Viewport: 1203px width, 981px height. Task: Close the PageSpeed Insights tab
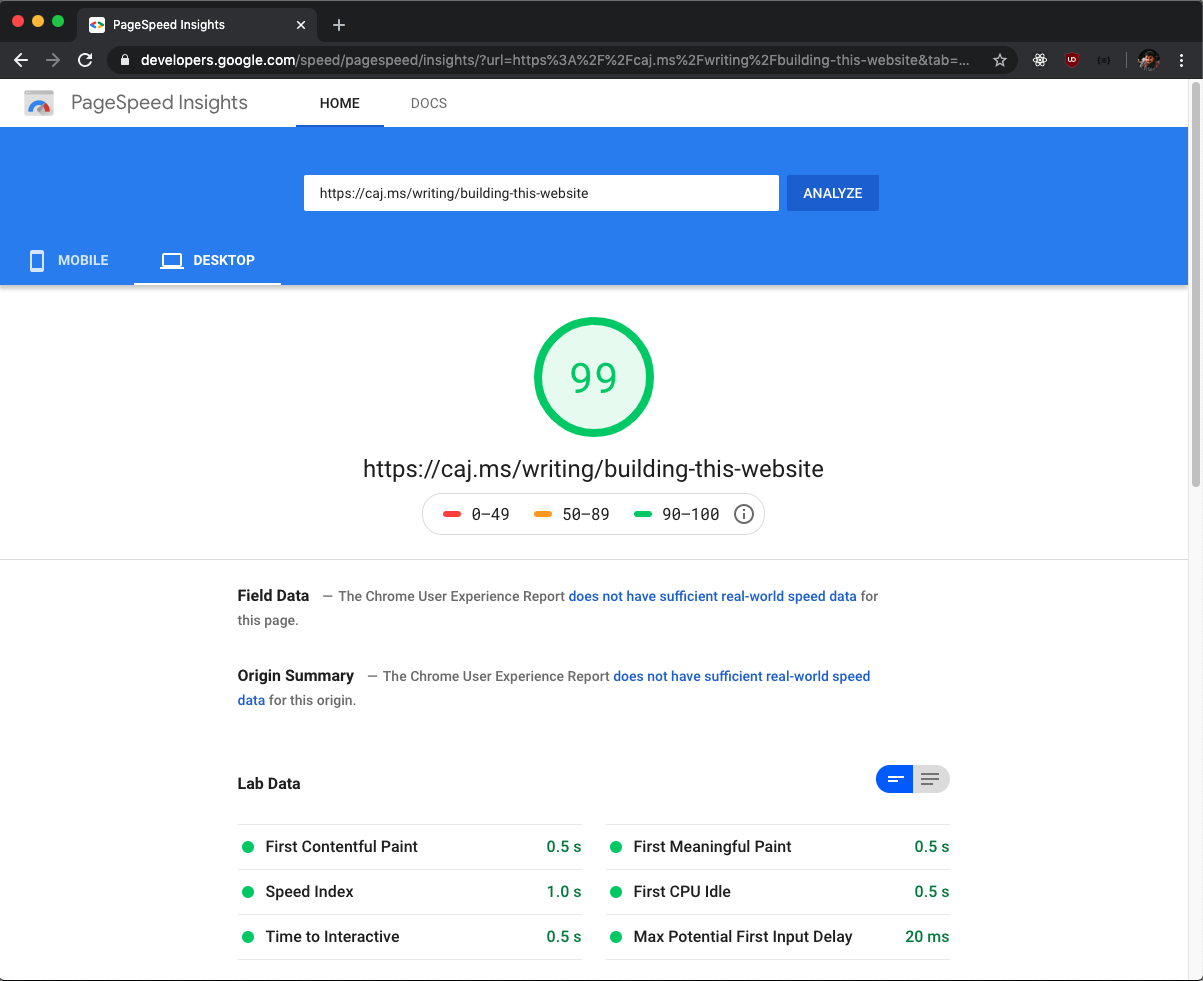pos(301,25)
